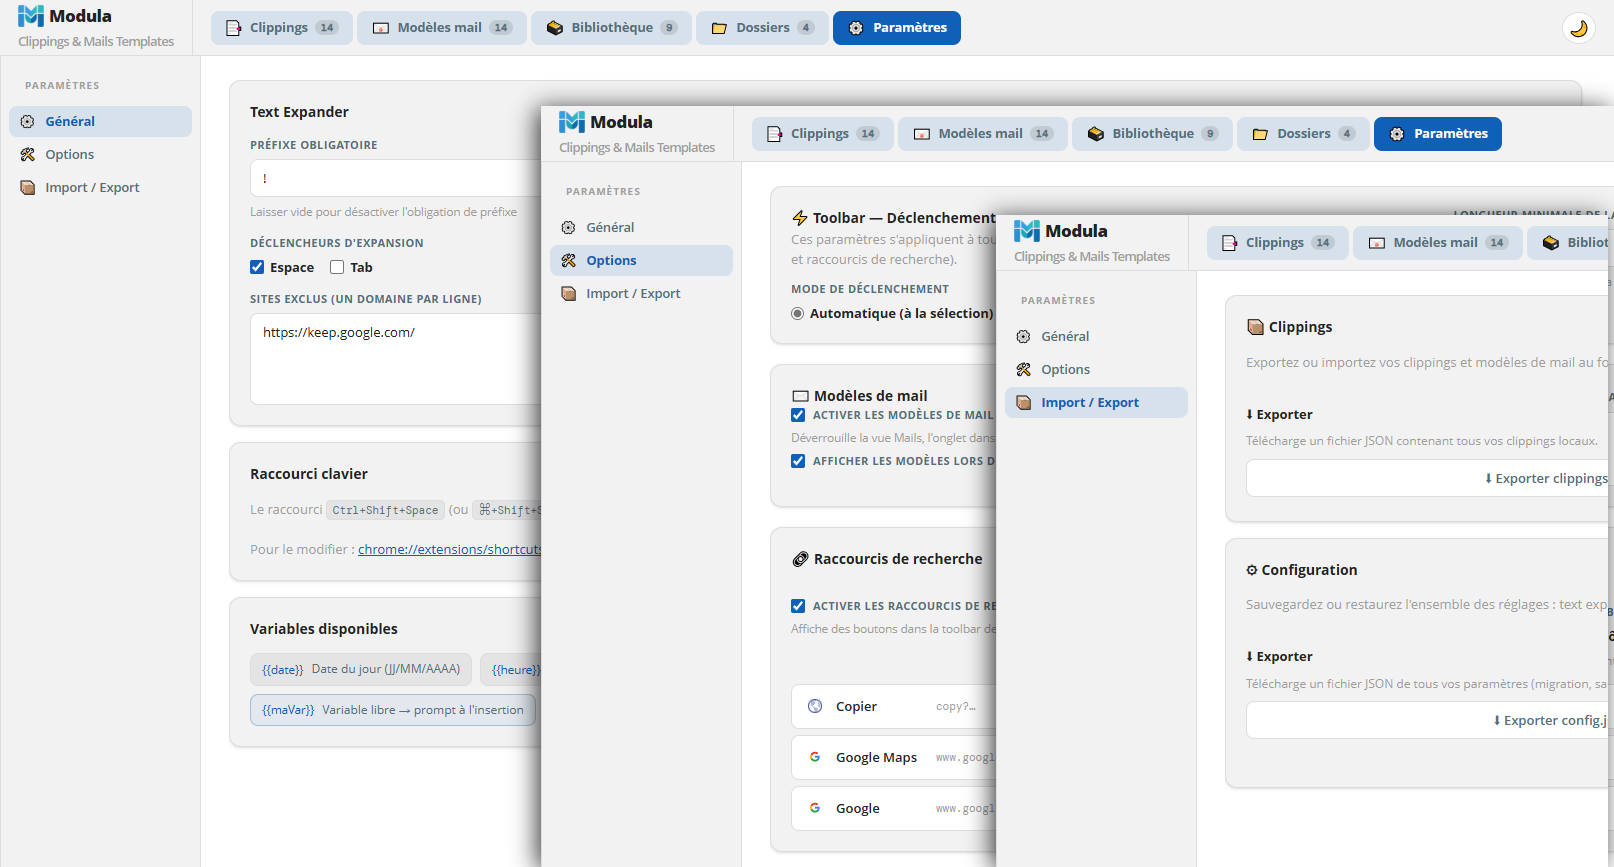This screenshot has height=867, width=1614.
Task: Select Options in front window sidebar
Action: pyautogui.click(x=1096, y=369)
